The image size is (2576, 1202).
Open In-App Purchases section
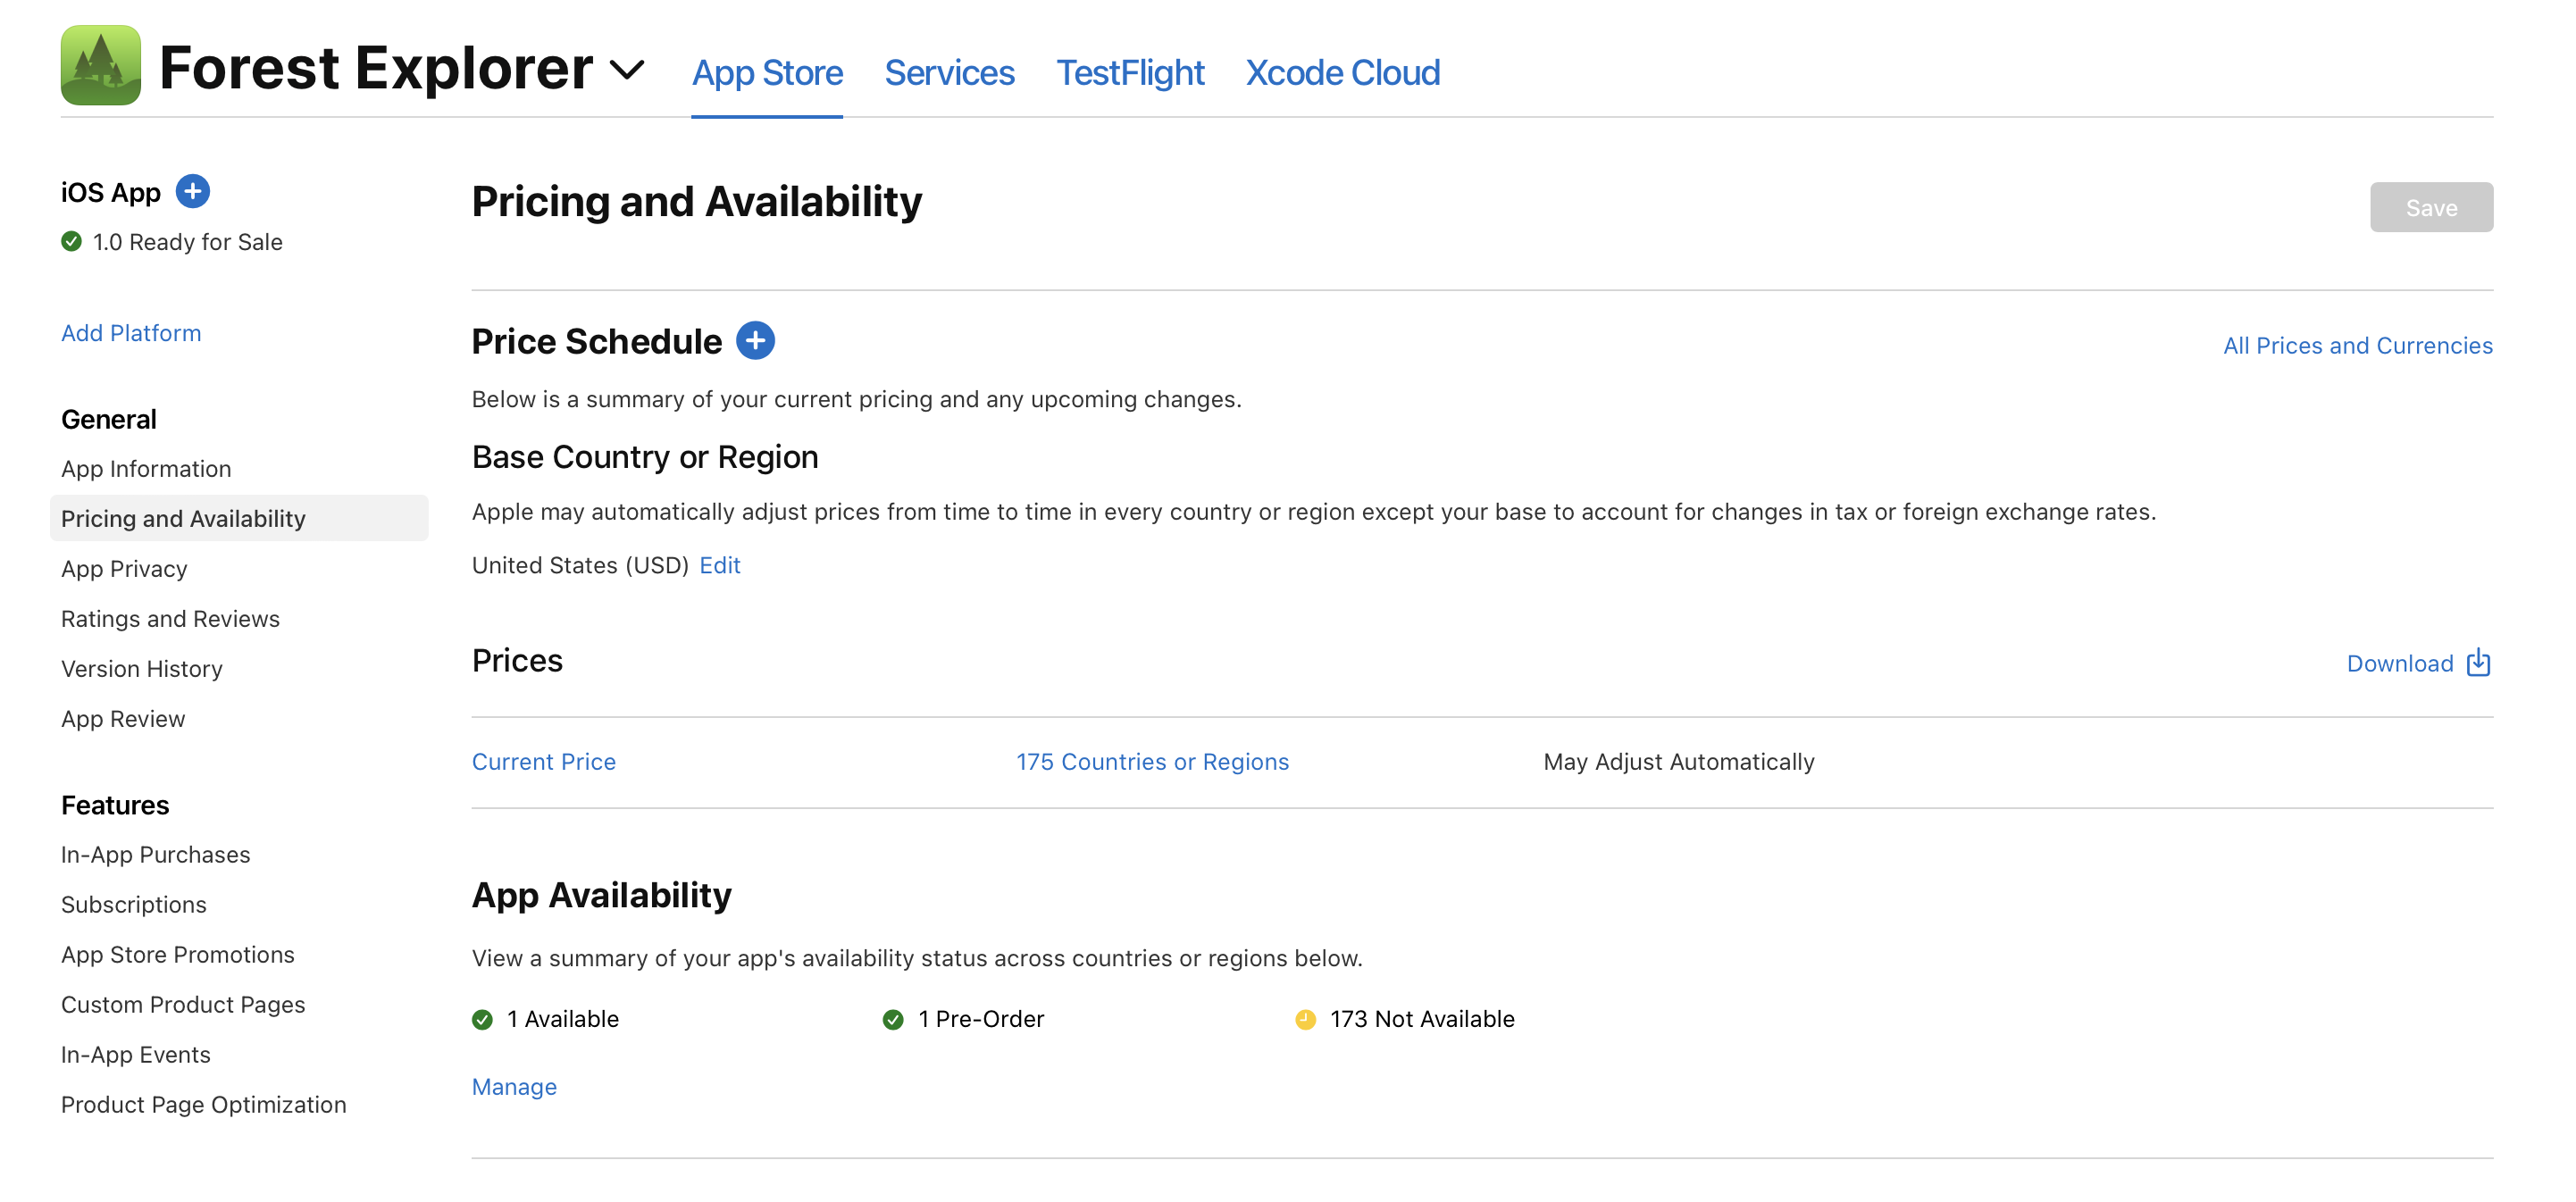click(x=156, y=854)
